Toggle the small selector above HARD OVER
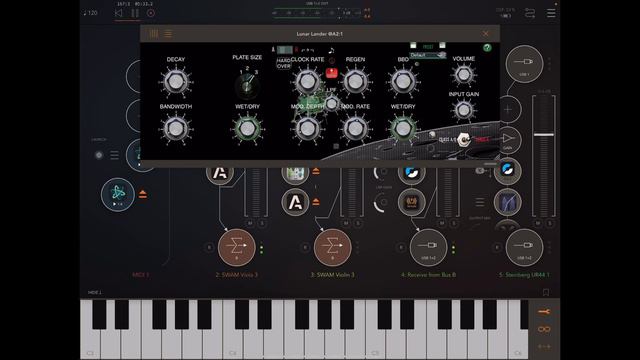The width and height of the screenshot is (640, 360). [284, 50]
